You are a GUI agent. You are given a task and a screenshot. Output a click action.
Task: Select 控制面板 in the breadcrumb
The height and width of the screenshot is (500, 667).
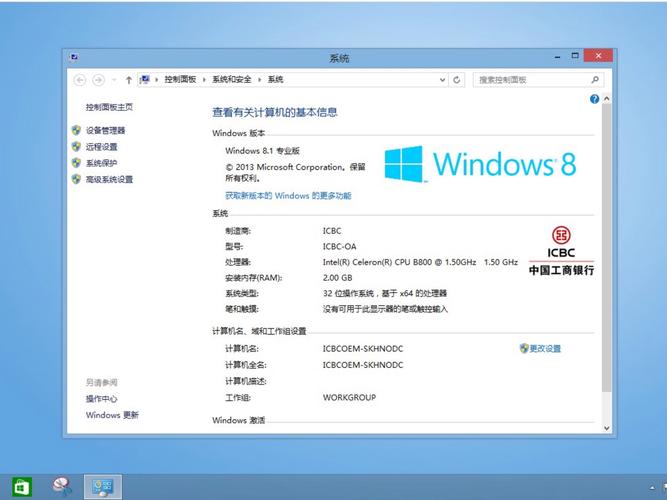(180, 79)
